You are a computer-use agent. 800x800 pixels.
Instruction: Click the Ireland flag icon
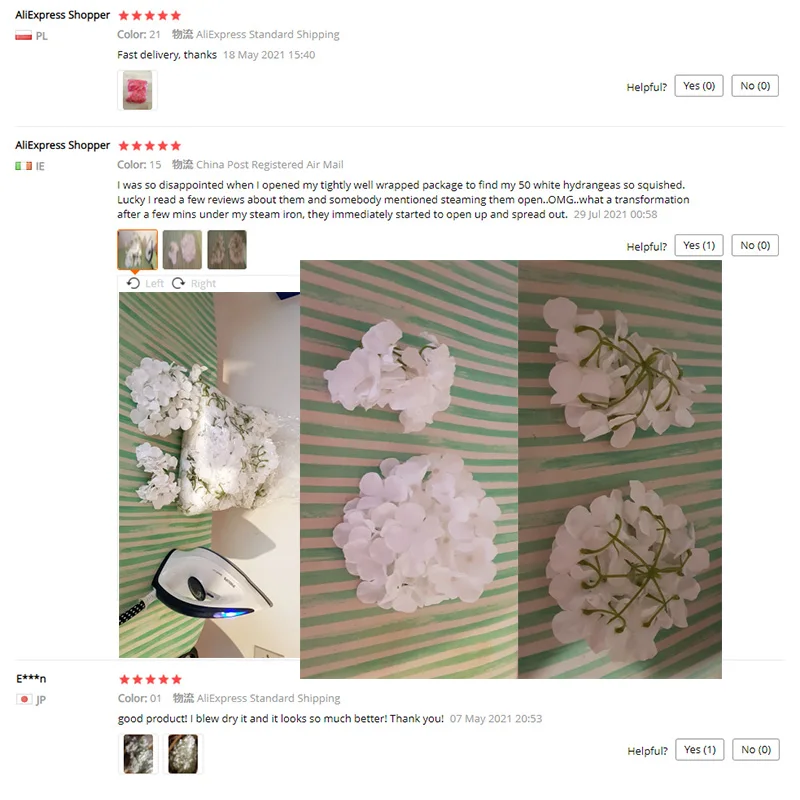click(23, 166)
